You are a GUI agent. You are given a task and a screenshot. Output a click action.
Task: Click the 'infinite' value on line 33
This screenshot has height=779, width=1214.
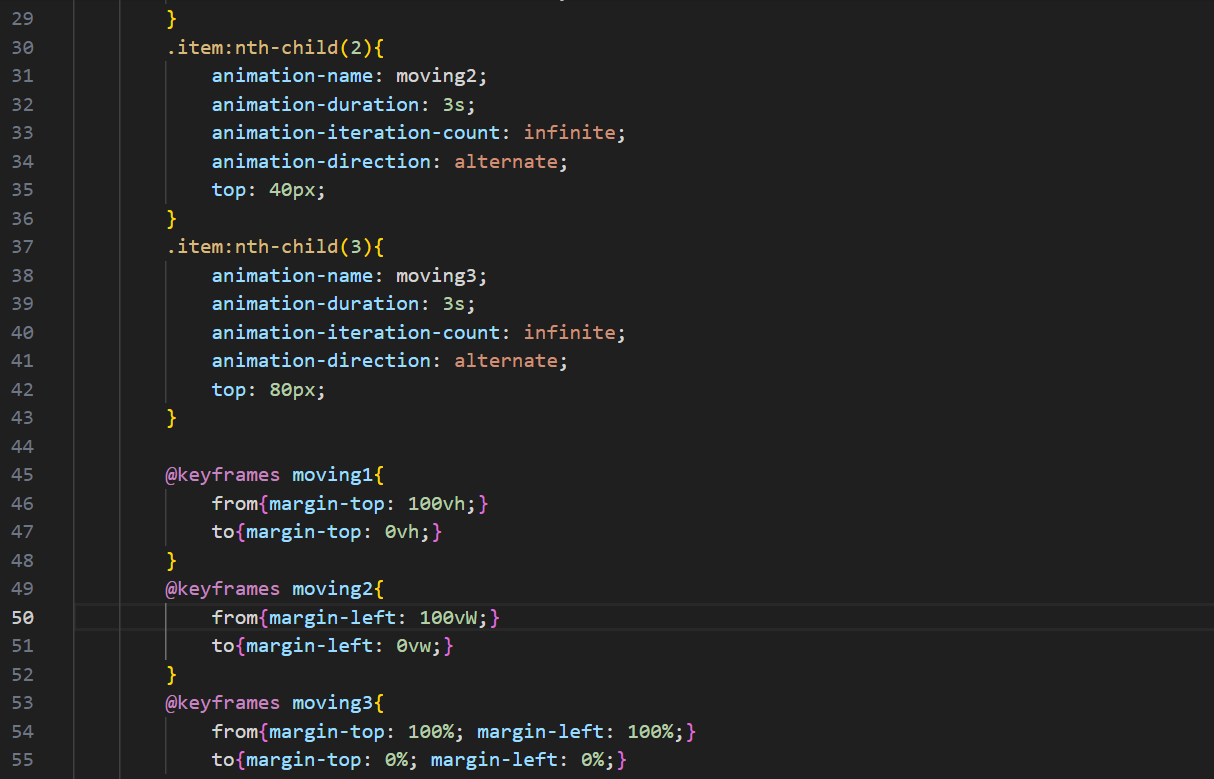click(569, 133)
